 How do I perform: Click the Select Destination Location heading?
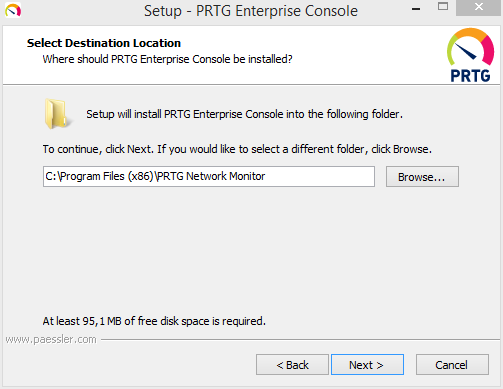(x=104, y=43)
